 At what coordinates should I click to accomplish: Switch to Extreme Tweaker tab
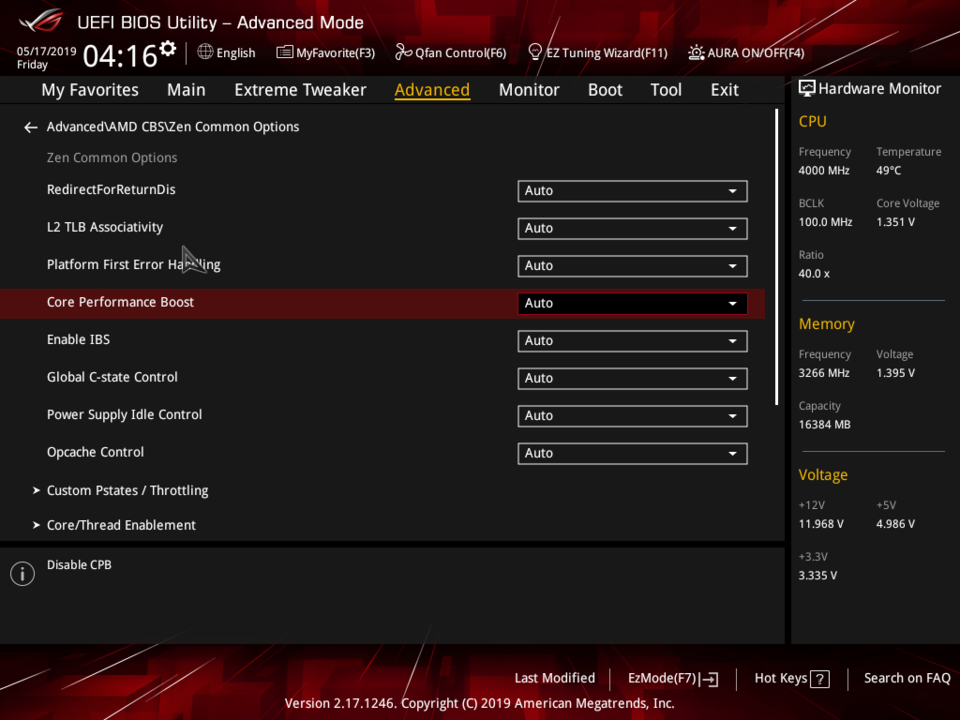[300, 90]
